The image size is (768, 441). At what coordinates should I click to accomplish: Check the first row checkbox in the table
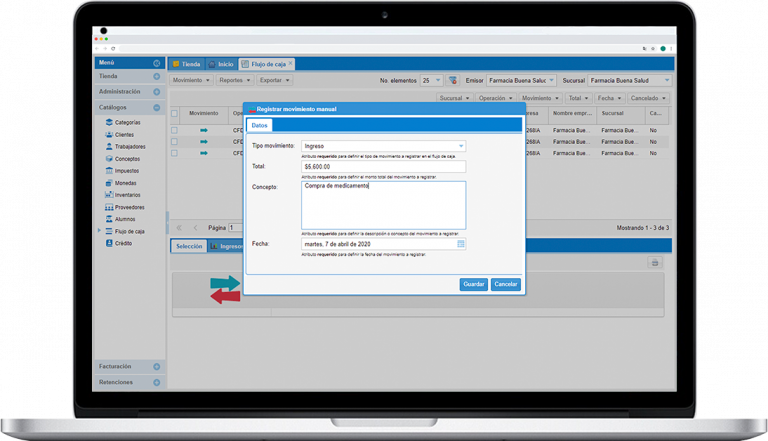[x=174, y=130]
